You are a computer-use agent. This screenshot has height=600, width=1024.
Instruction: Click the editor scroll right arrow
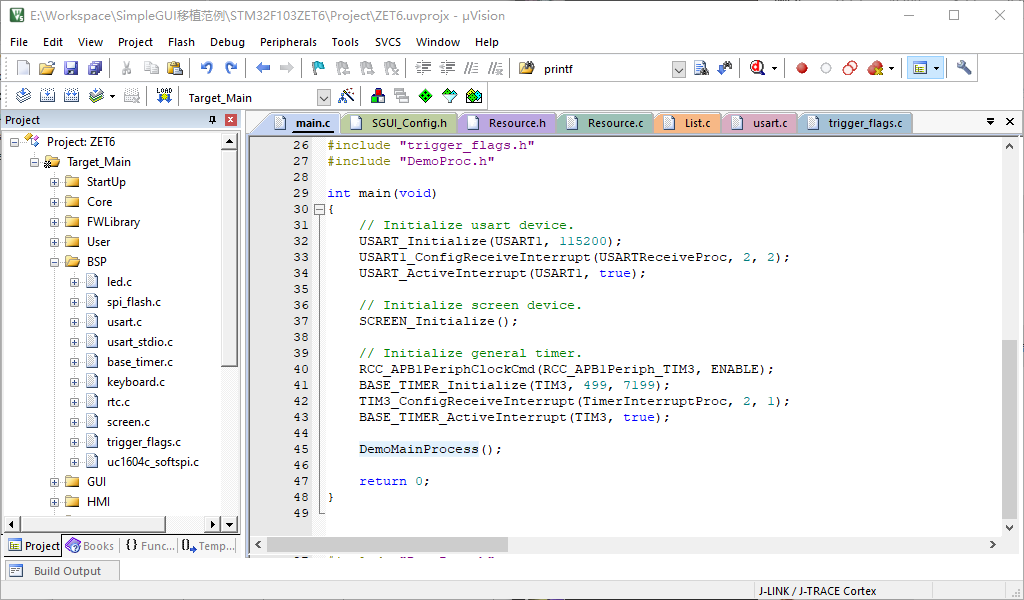pos(993,544)
